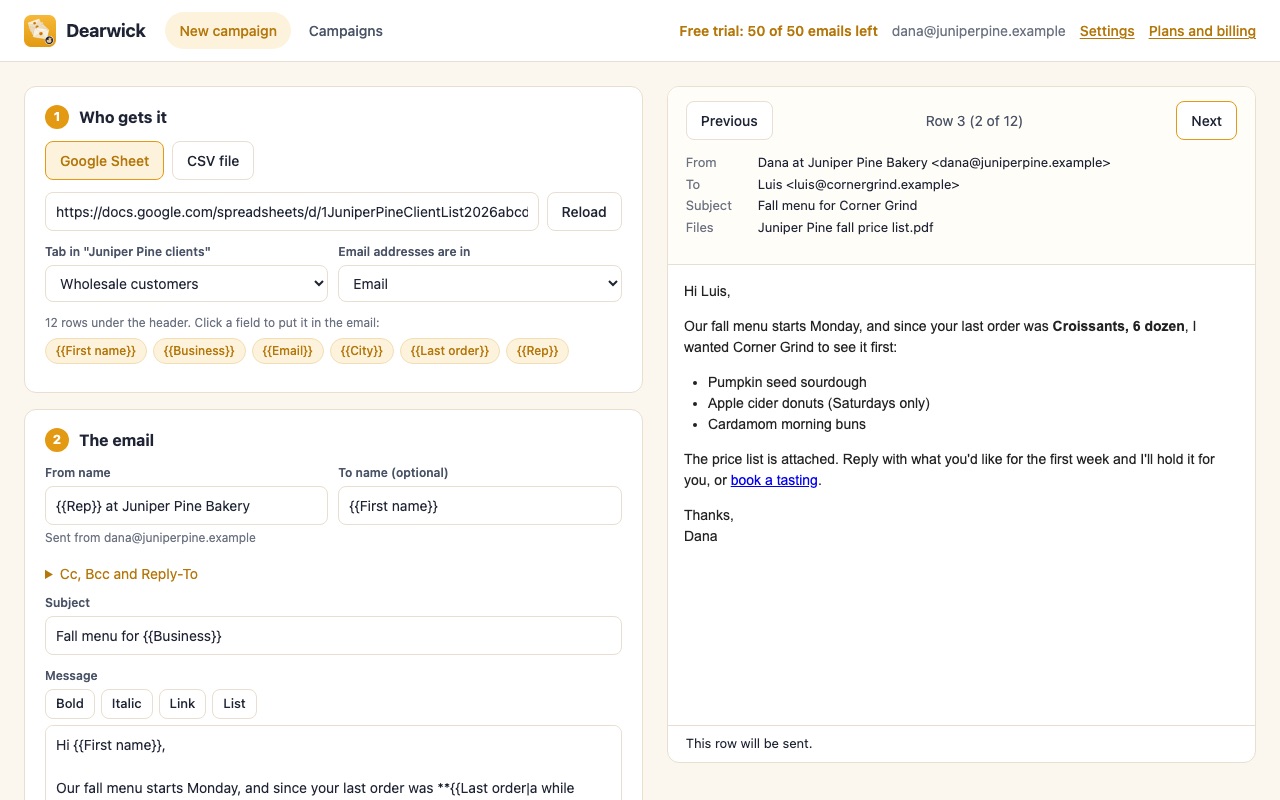Select the Google Sheet source option
This screenshot has width=1280, height=800.
point(104,160)
